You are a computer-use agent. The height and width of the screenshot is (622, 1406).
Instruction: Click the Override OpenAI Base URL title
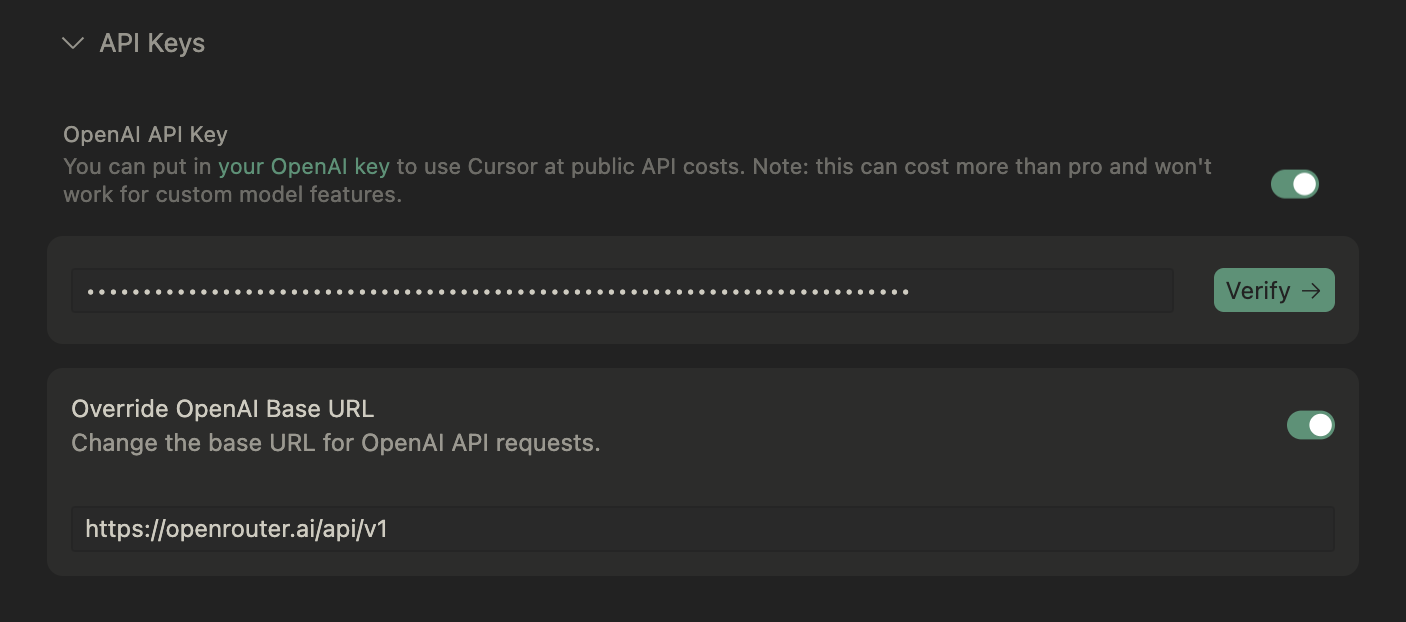tap(223, 408)
